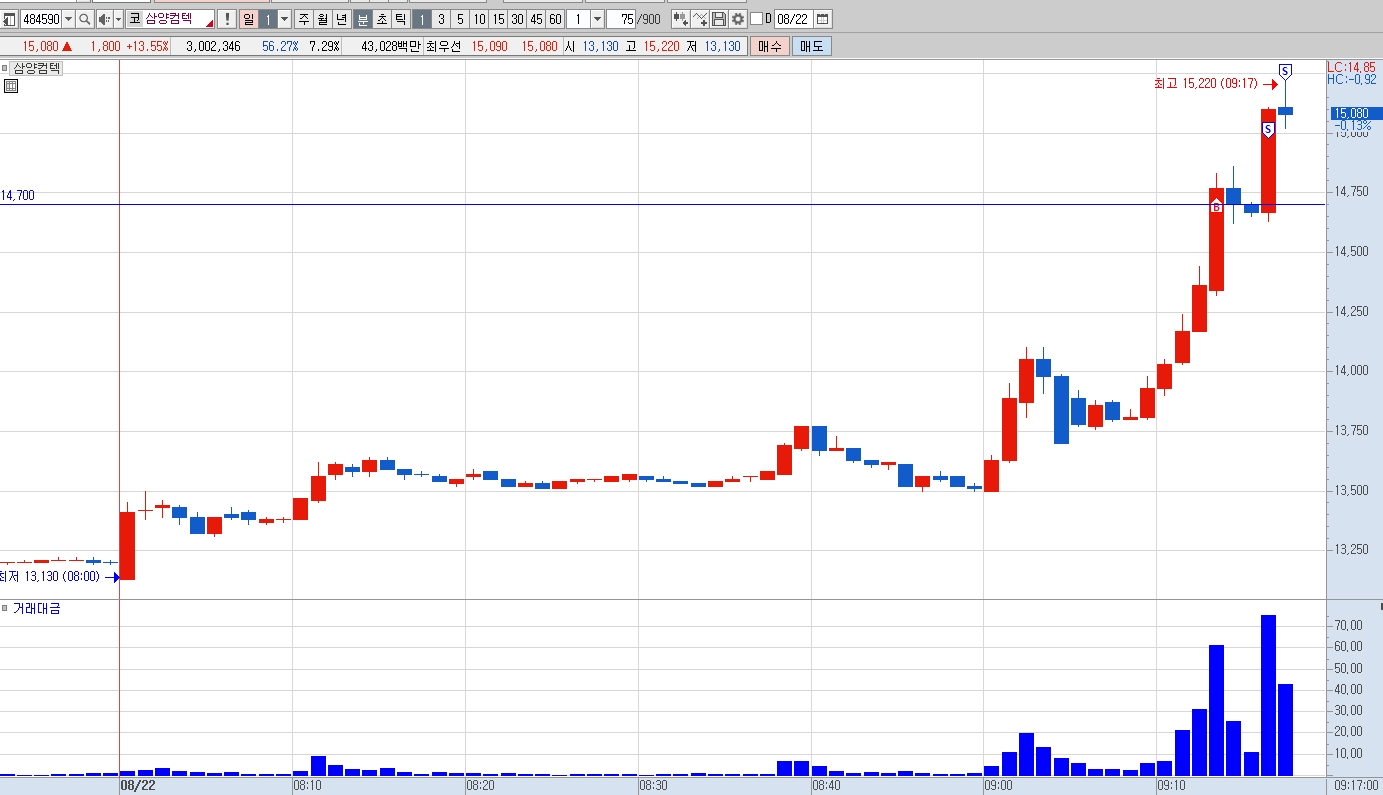This screenshot has height=795, width=1383.
Task: Click the data grid icon under 삼양컴텍
Action: [11, 87]
